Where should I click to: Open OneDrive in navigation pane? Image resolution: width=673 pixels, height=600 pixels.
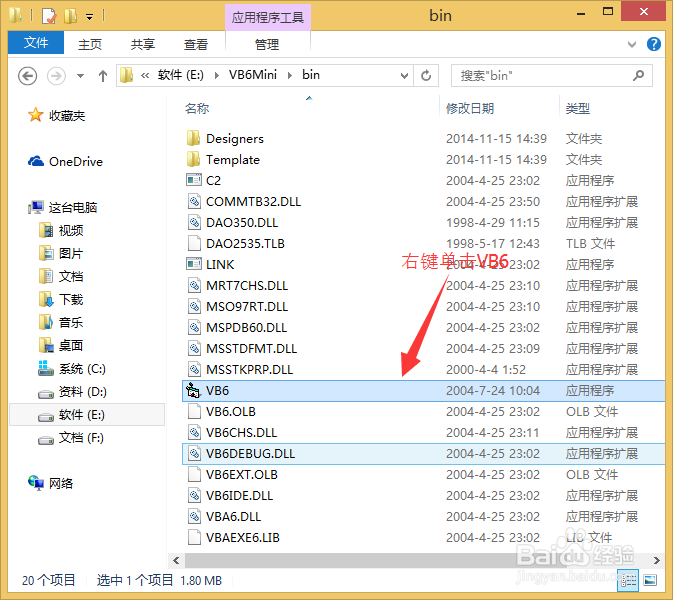[76, 162]
